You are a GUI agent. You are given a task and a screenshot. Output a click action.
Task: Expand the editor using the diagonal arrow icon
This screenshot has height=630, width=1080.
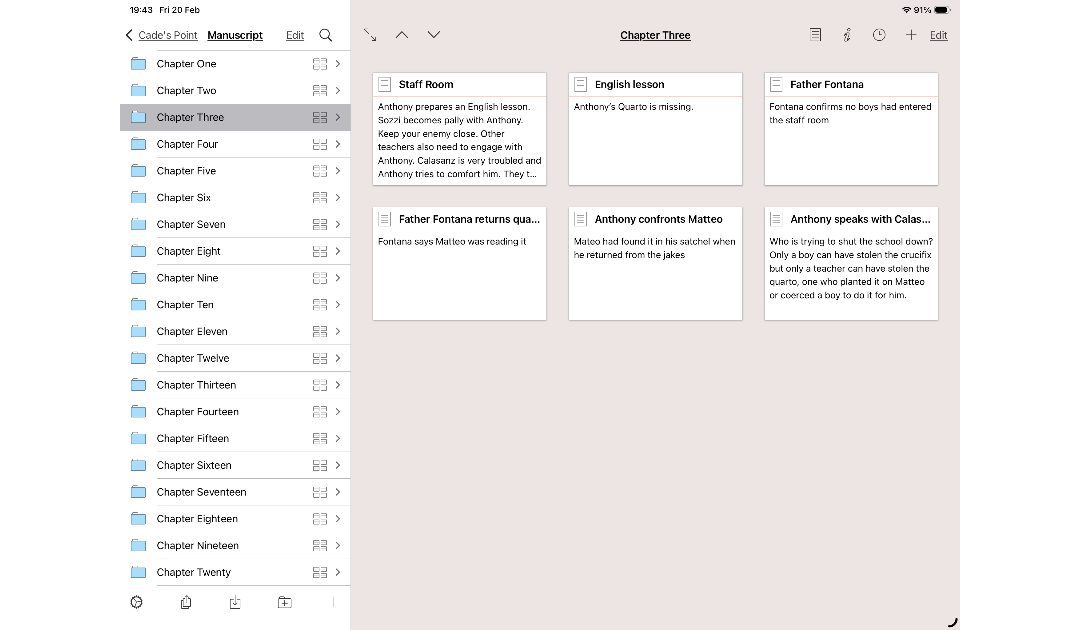coord(370,34)
